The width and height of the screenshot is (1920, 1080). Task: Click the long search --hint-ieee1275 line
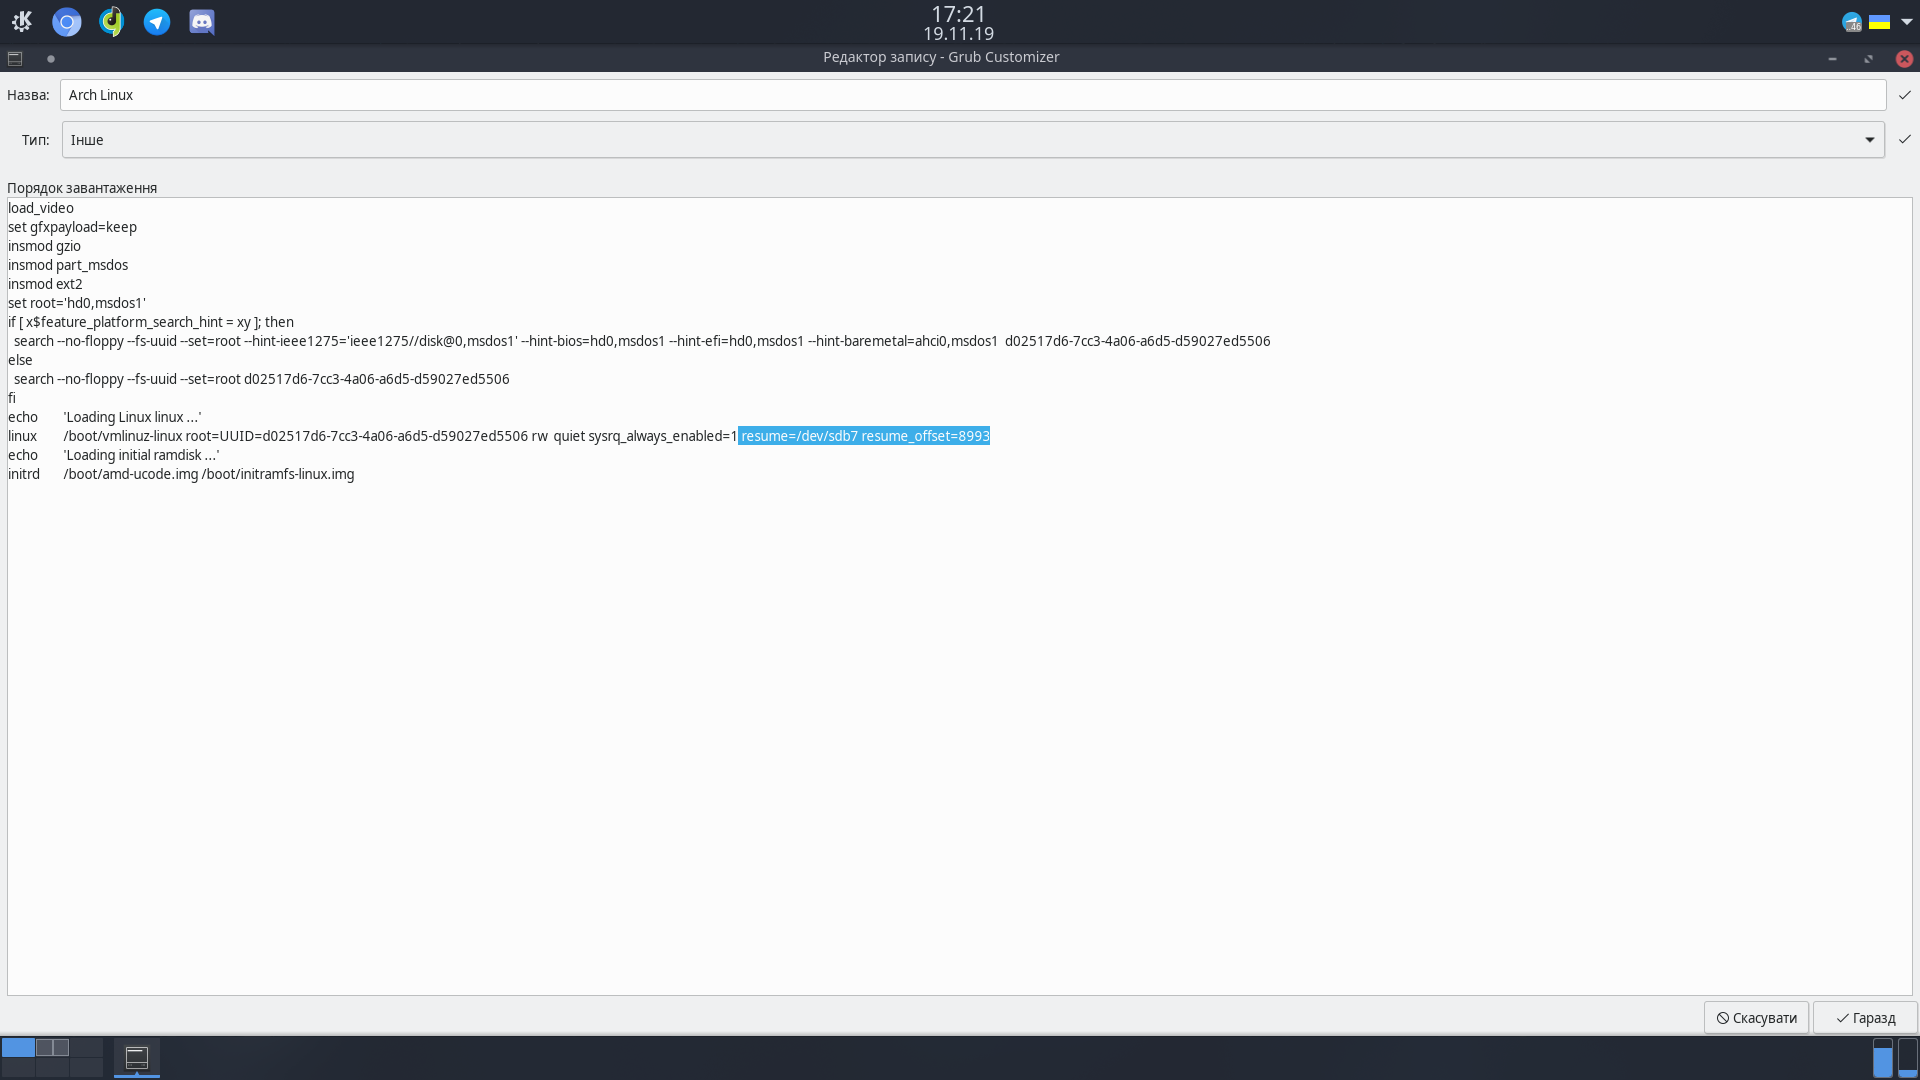(x=642, y=341)
